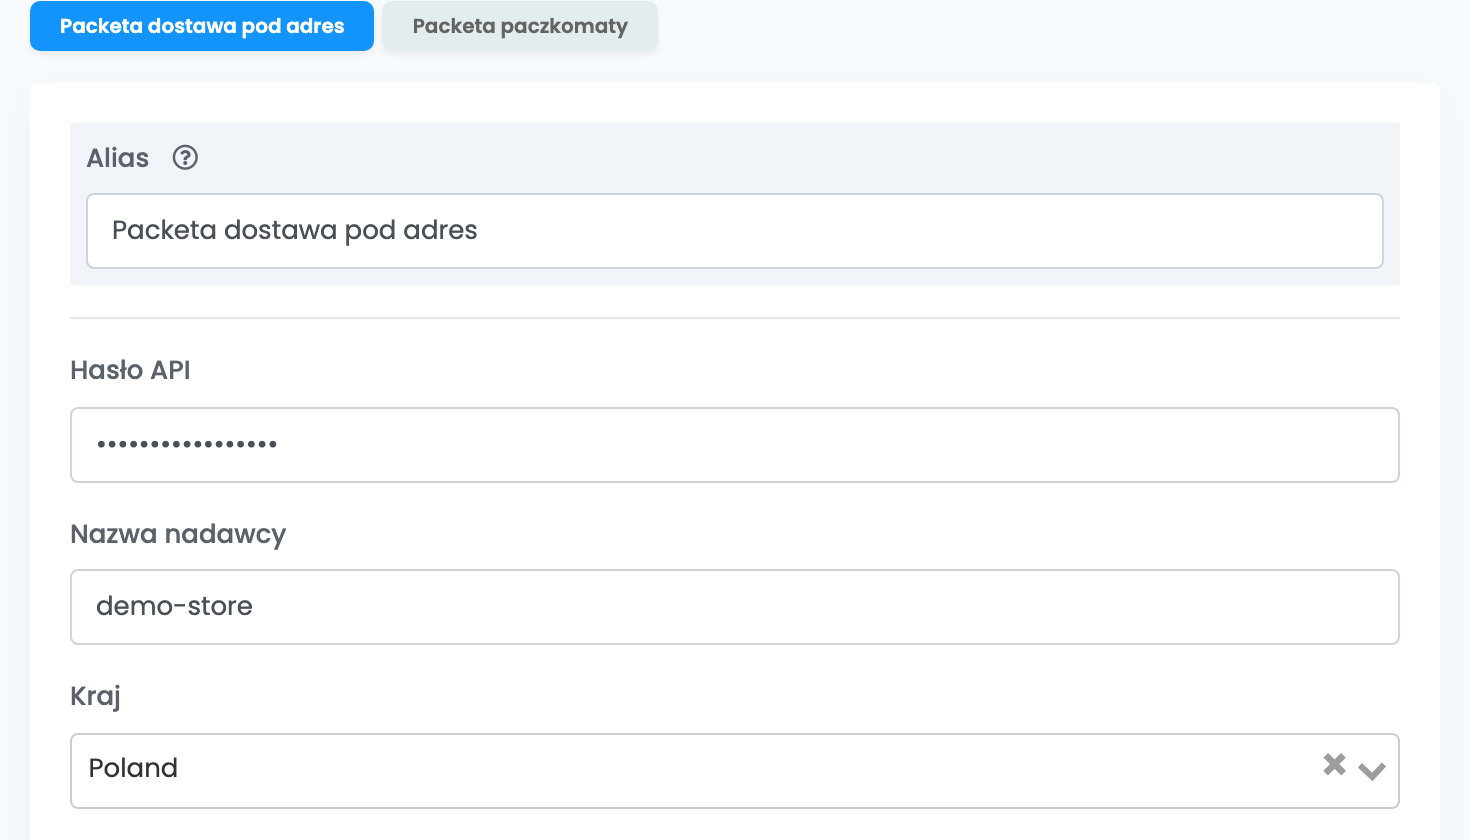This screenshot has width=1470, height=840.
Task: Open the Kraj combo box showing Poland
Action: pyautogui.click(x=735, y=771)
